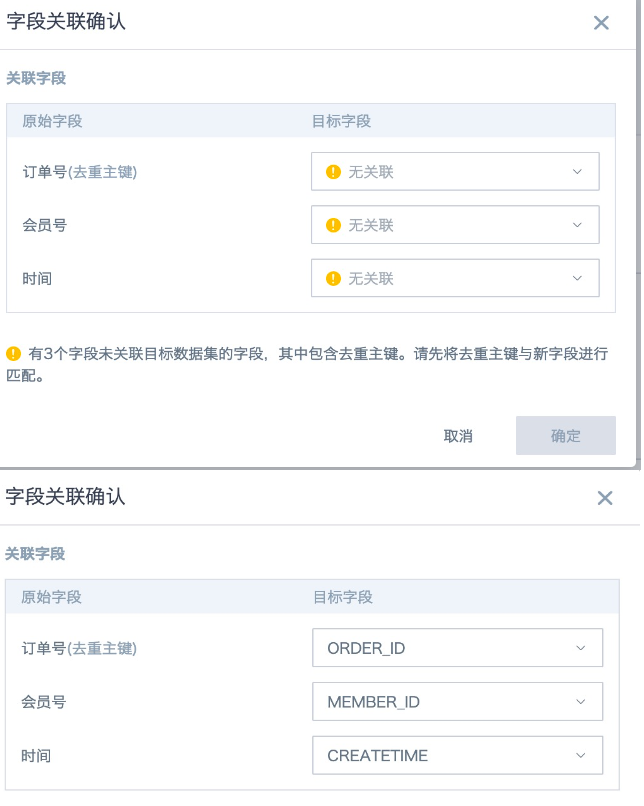Screen dimensions: 644x806
Task: Expand chevron of 会员号 无关联 dropdown
Action: coord(577,225)
